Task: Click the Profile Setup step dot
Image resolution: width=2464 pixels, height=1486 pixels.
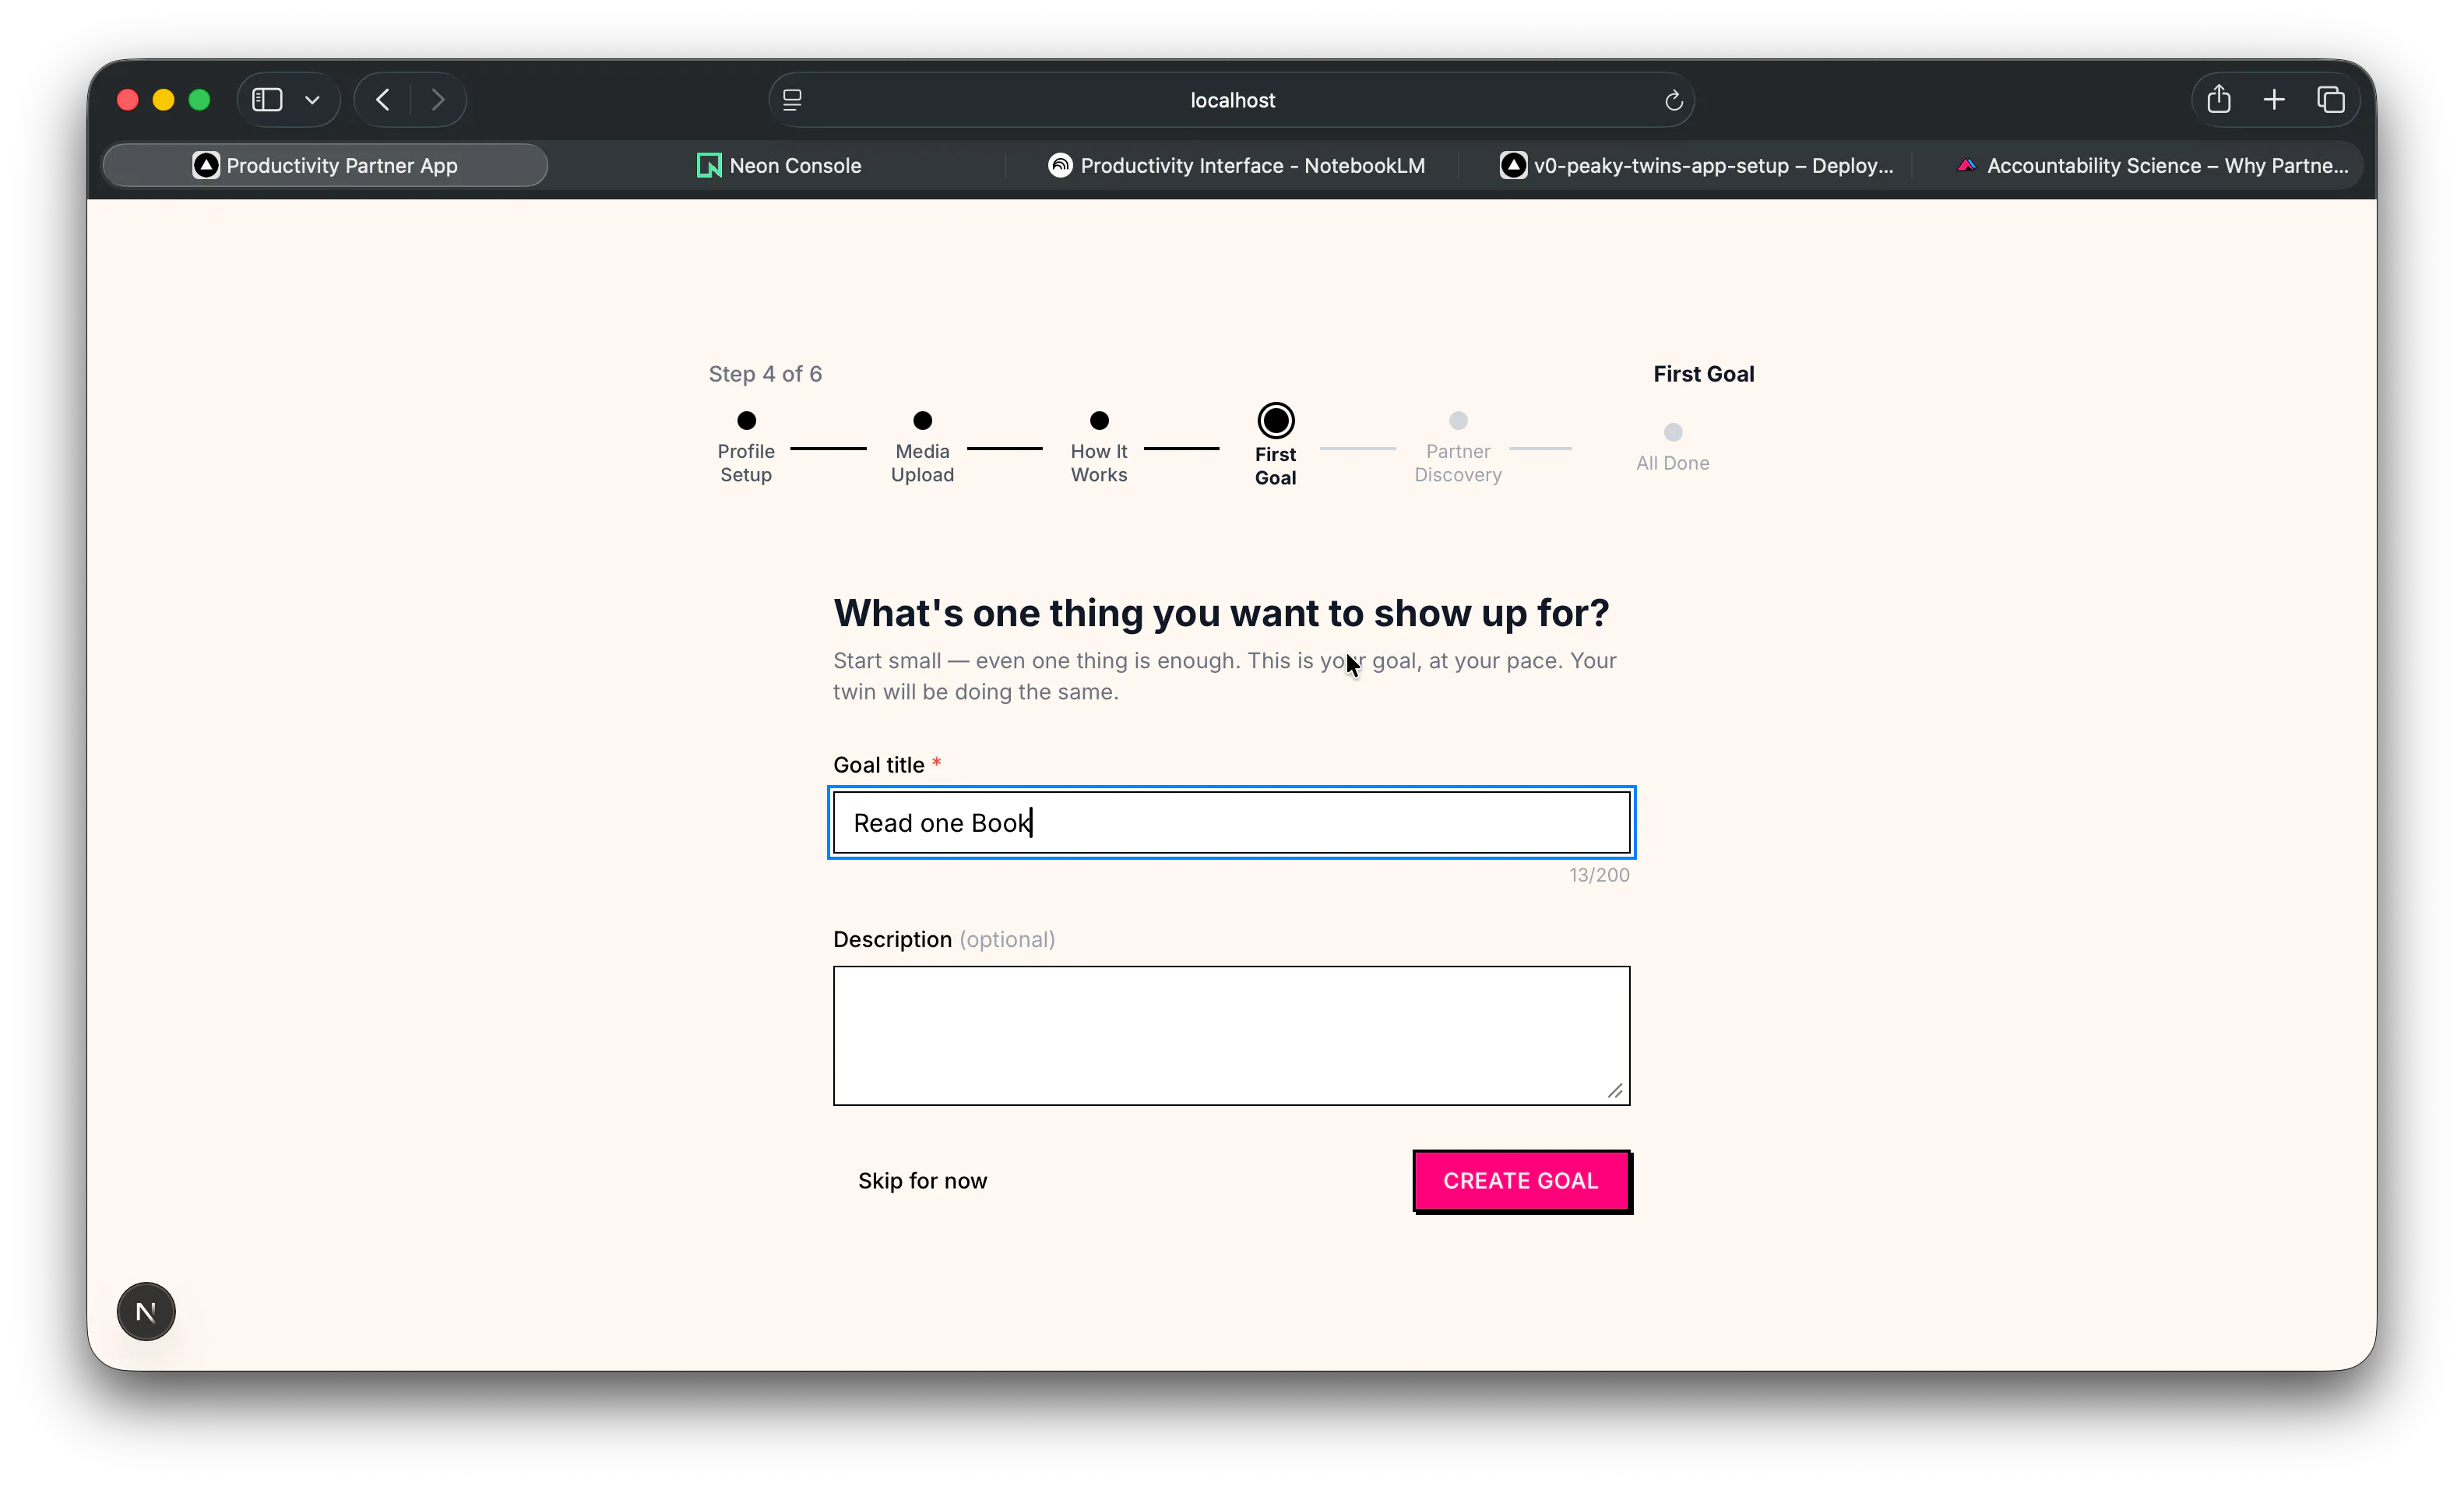Action: click(x=746, y=420)
